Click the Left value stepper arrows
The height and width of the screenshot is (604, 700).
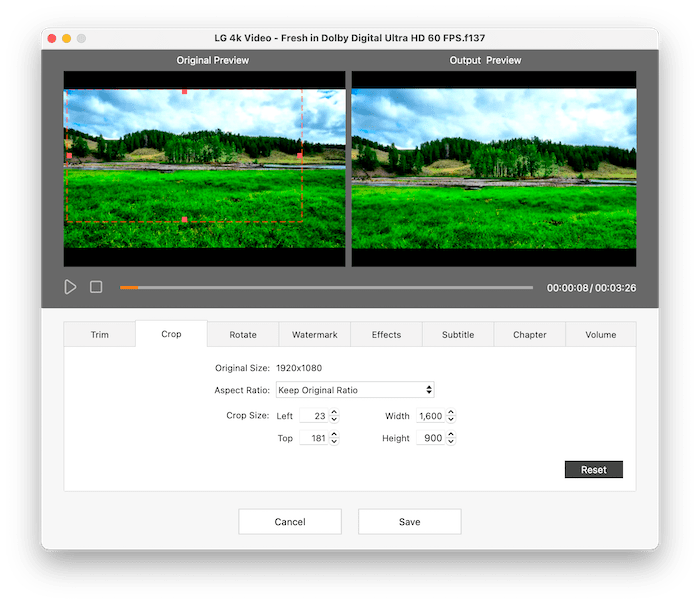pos(334,416)
